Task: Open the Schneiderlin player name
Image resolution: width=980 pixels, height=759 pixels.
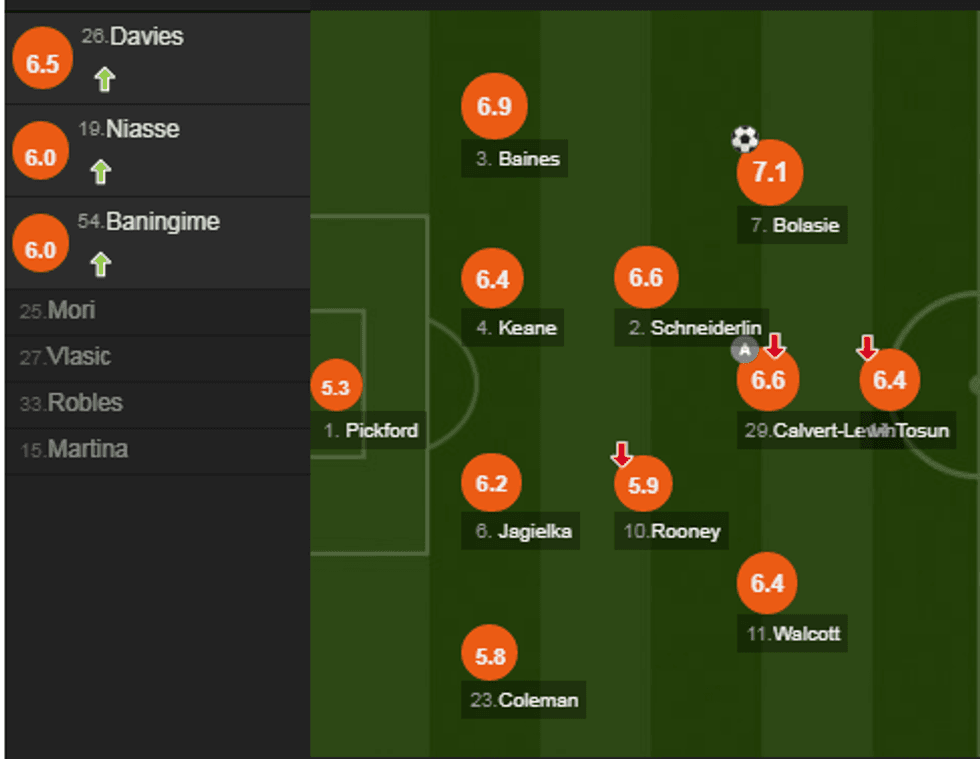Action: pos(694,327)
